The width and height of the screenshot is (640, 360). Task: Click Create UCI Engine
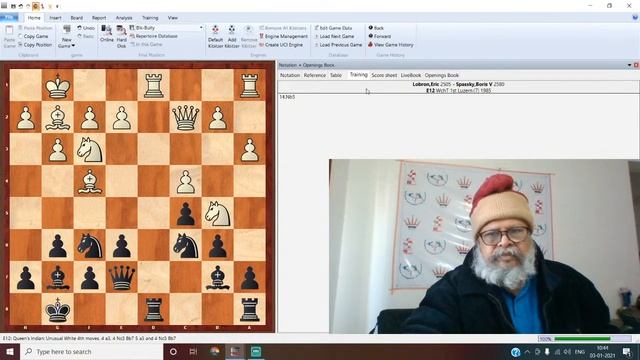[x=281, y=45]
